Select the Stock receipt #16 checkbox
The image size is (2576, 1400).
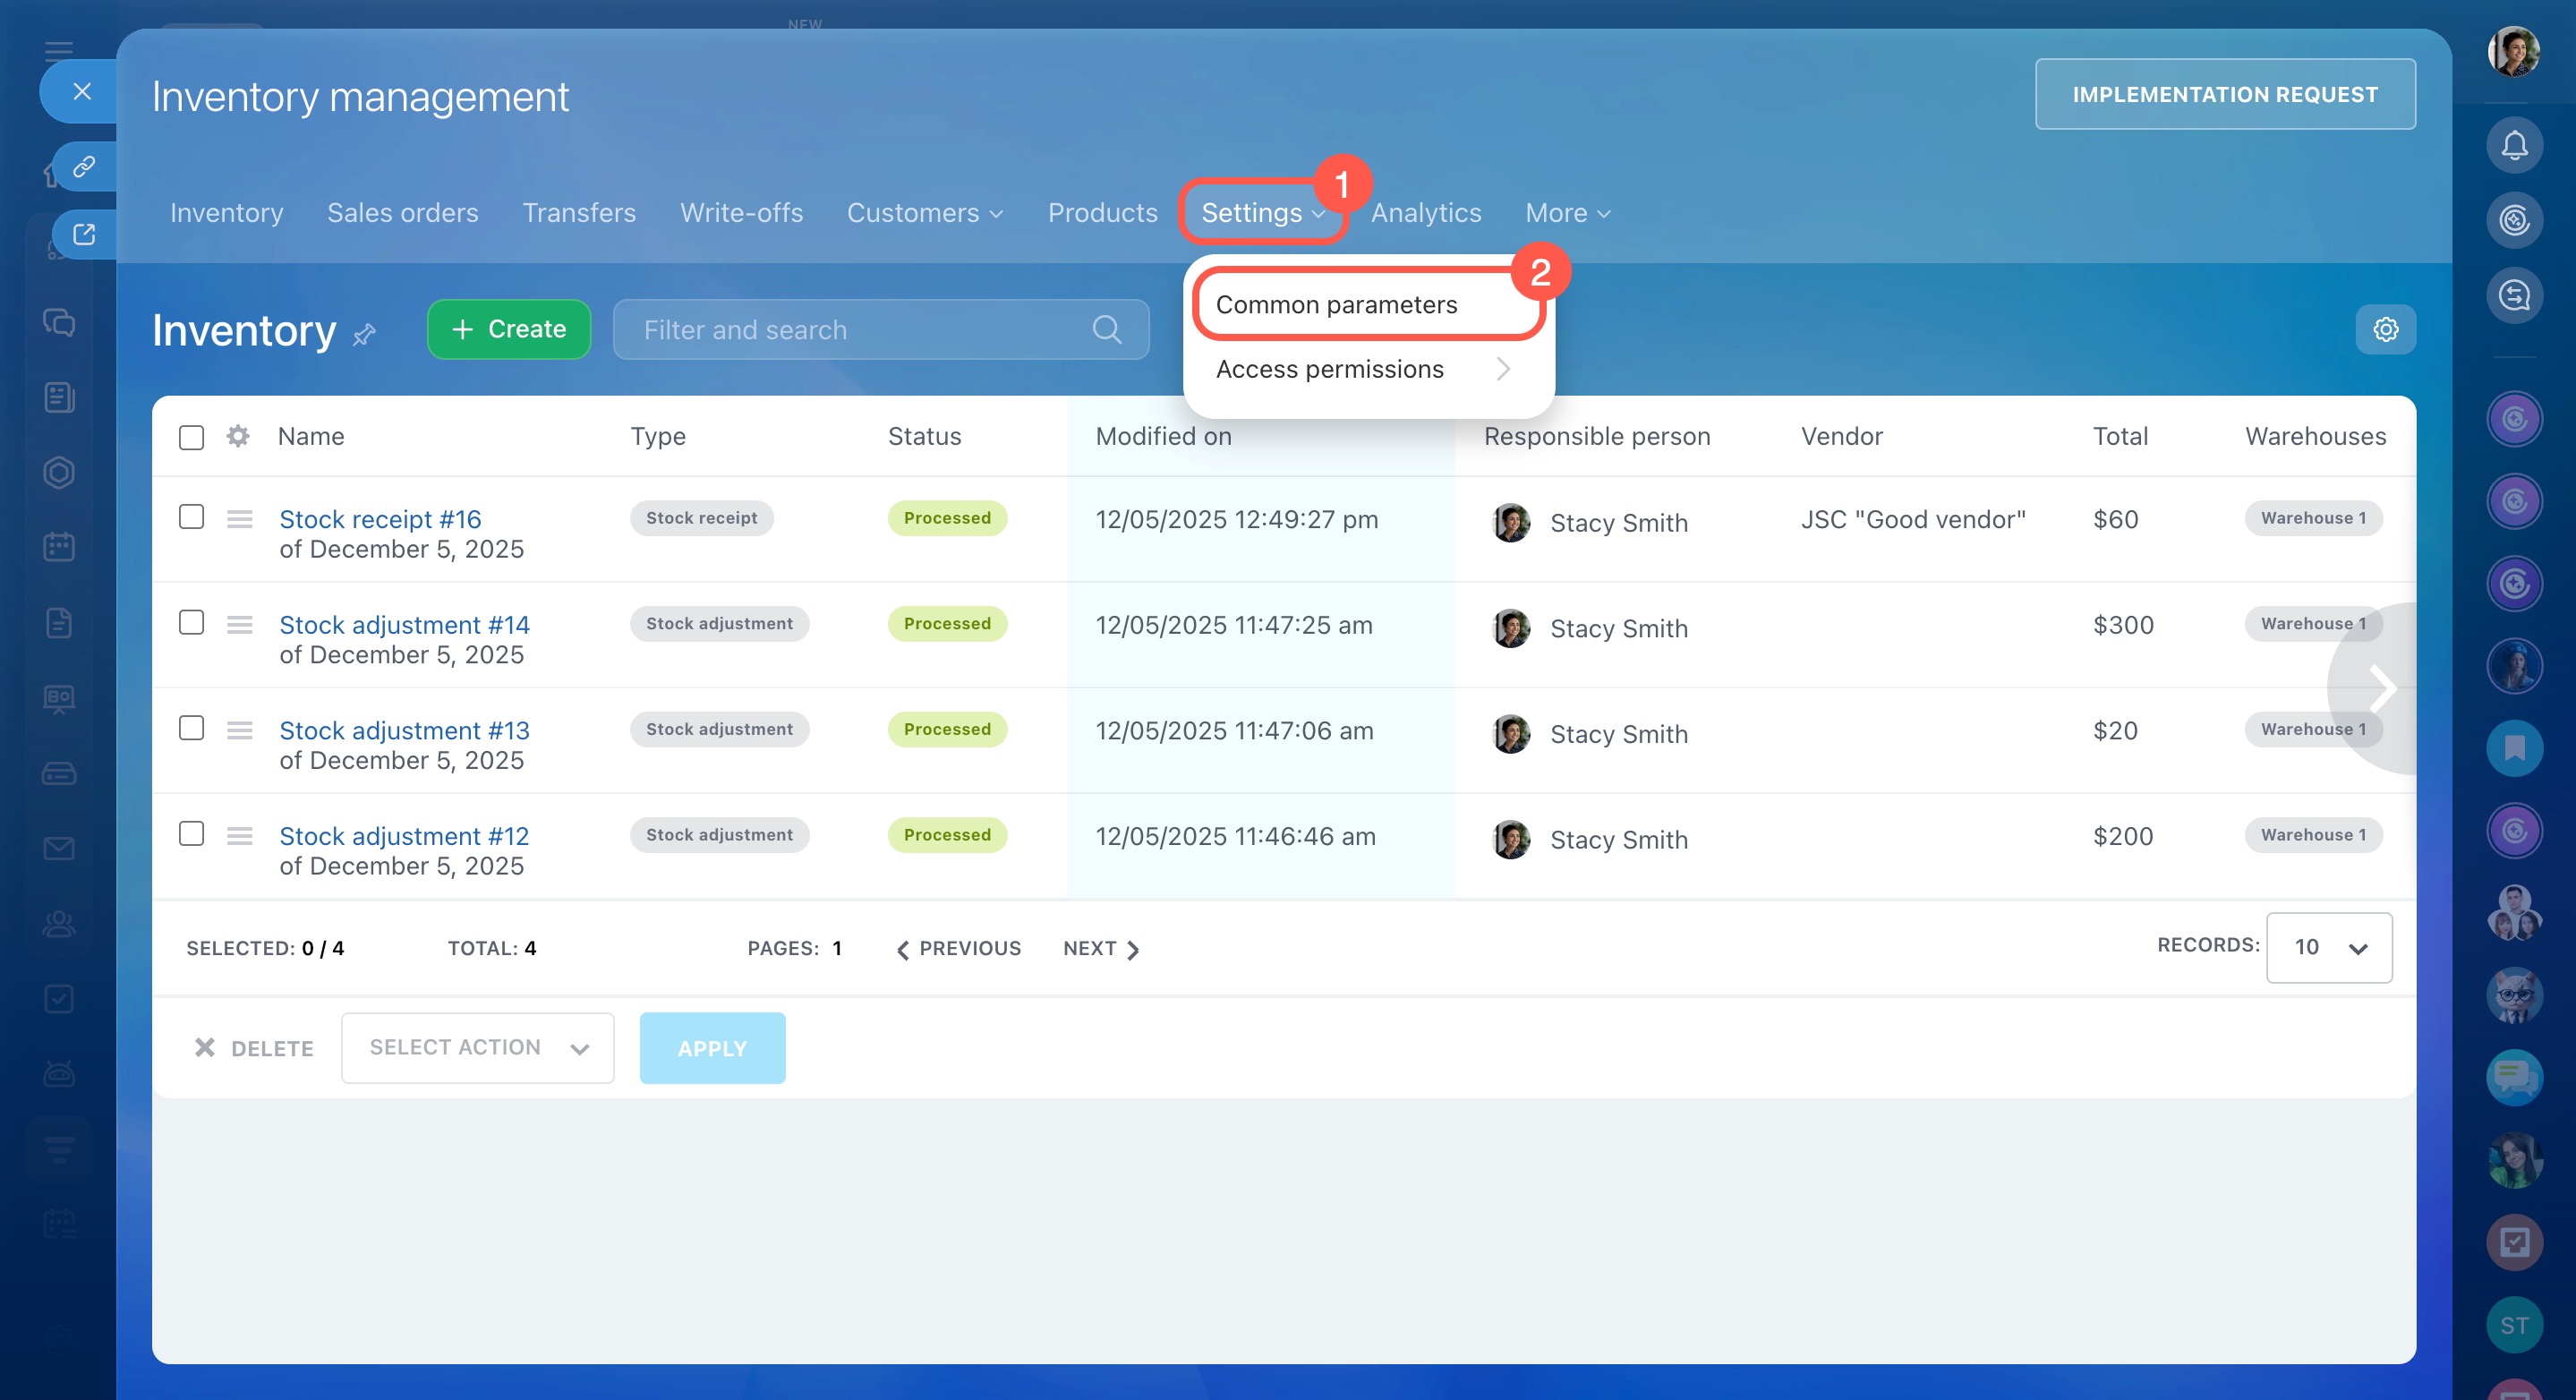click(191, 517)
